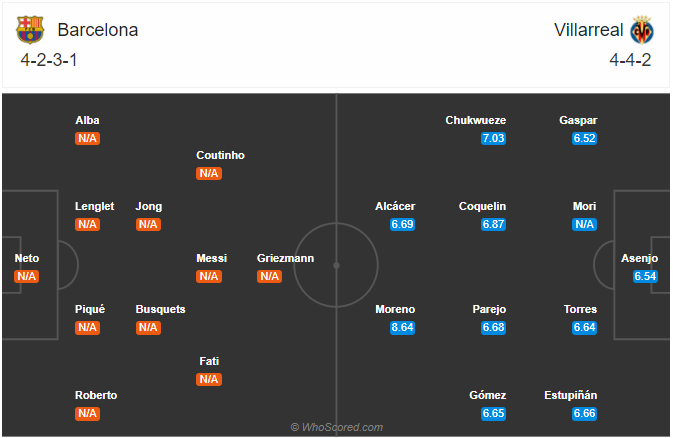Click Barcelona's 4-2-3-1 formation text
The image size is (673, 438).
tap(49, 60)
